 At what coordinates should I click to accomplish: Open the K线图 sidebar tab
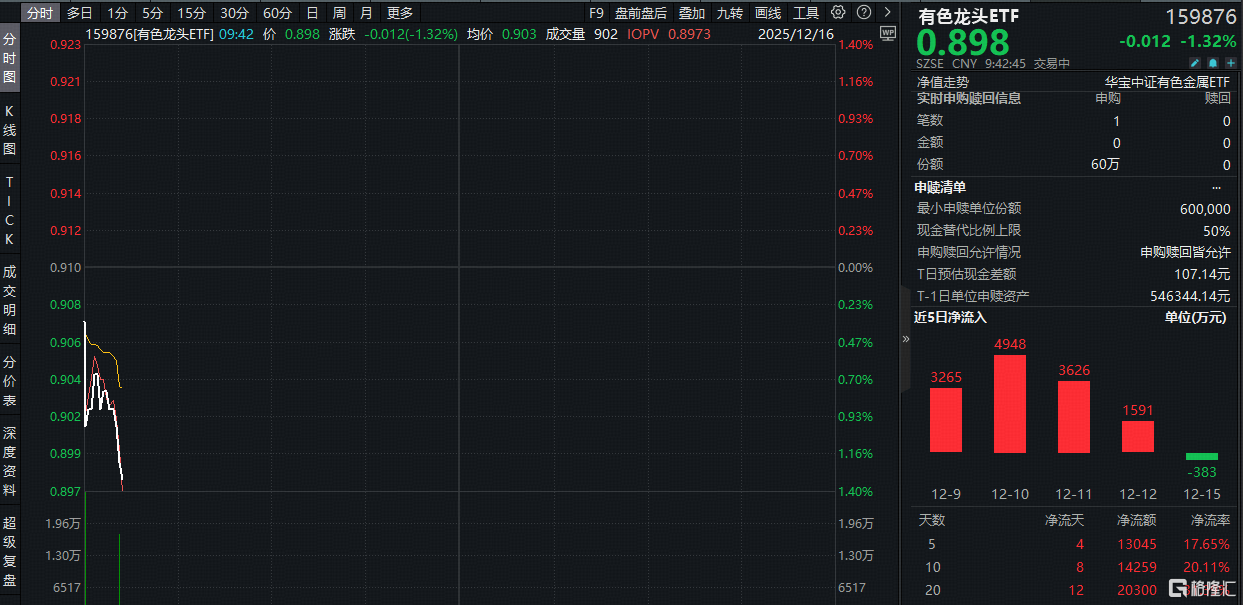click(9, 130)
